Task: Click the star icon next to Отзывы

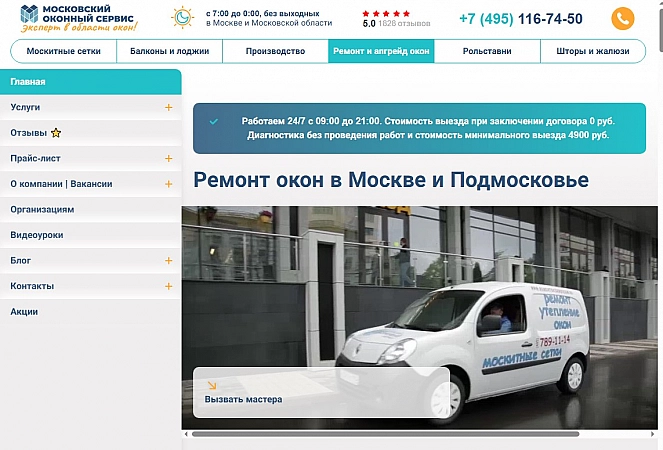Action: [x=56, y=133]
